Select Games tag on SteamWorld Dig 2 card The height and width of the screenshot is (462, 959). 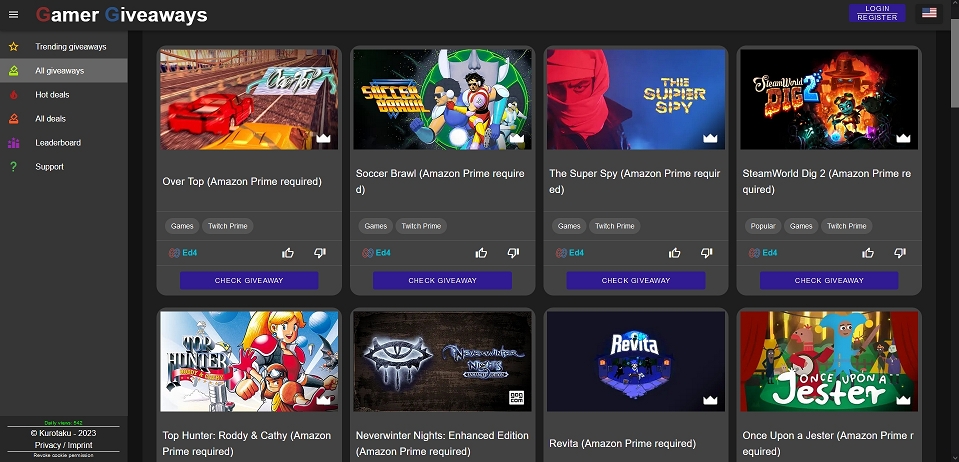(801, 226)
